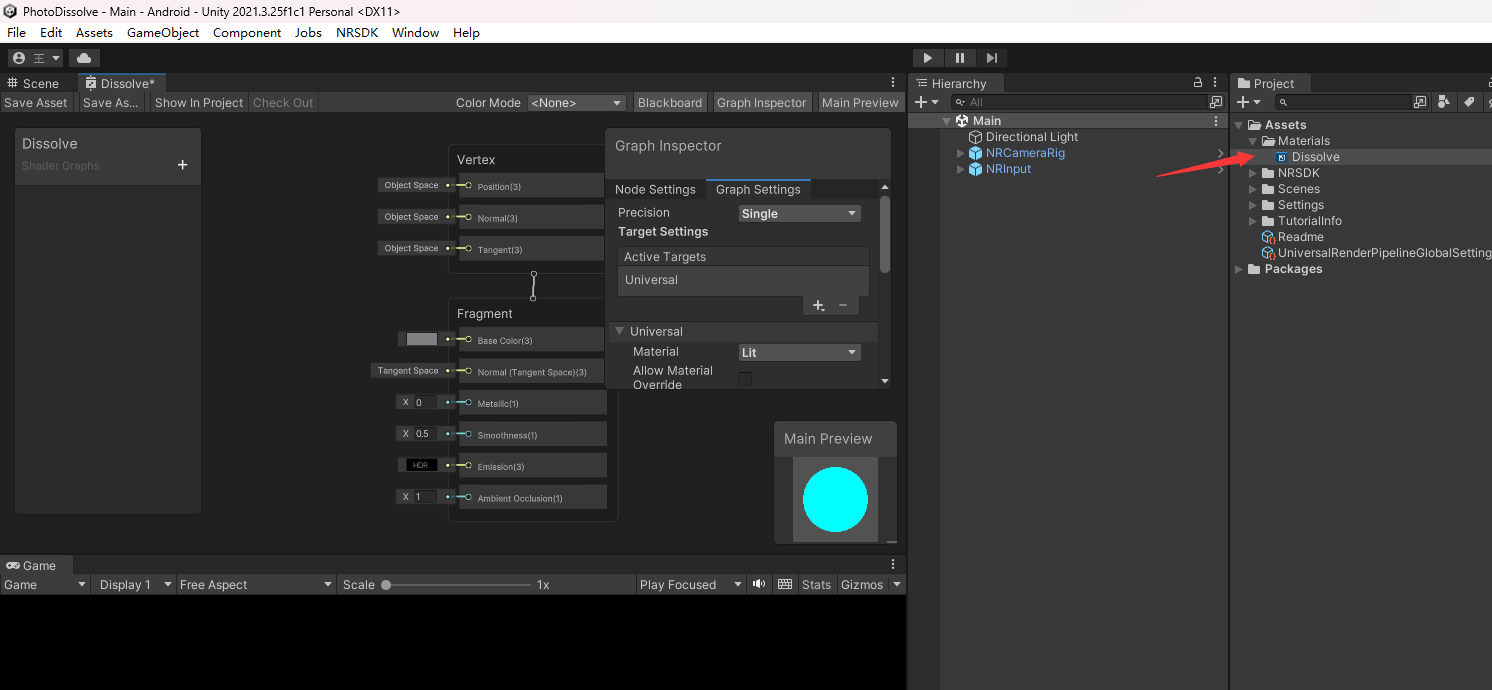Viewport: 1492px width, 690px height.
Task: Toggle the Hierarchy panel lock icon
Action: point(1198,83)
